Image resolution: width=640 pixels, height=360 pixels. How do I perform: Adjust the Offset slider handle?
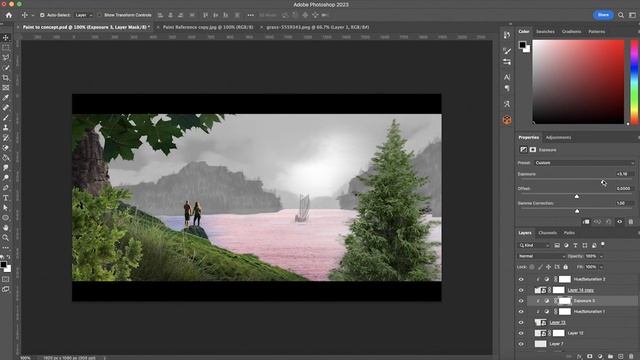576,197
